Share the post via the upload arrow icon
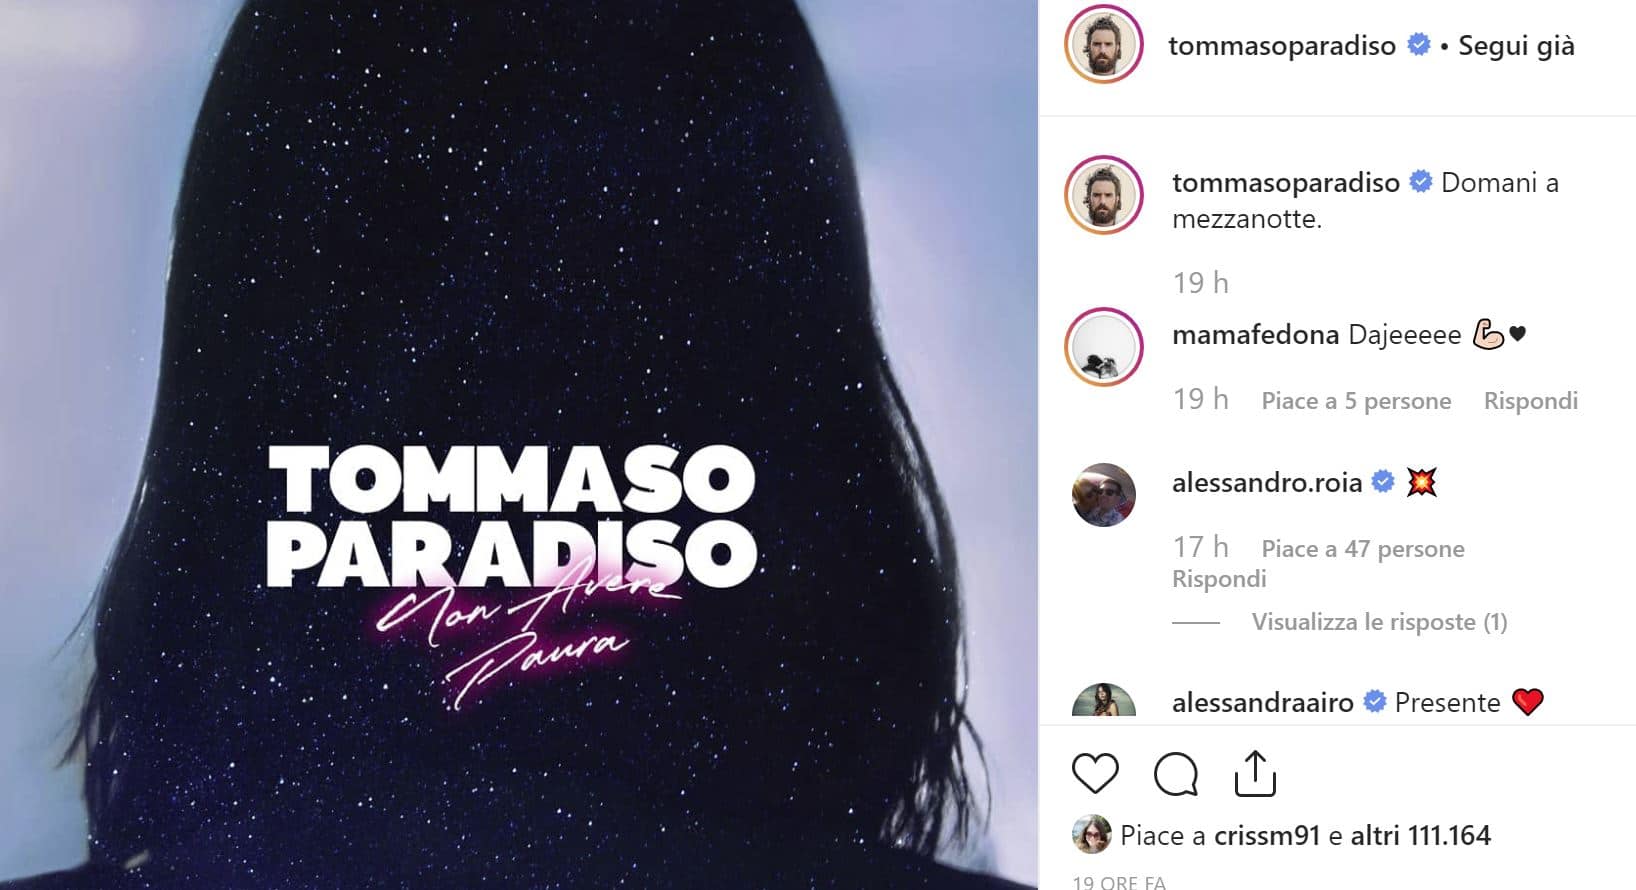1636x890 pixels. pyautogui.click(x=1255, y=773)
